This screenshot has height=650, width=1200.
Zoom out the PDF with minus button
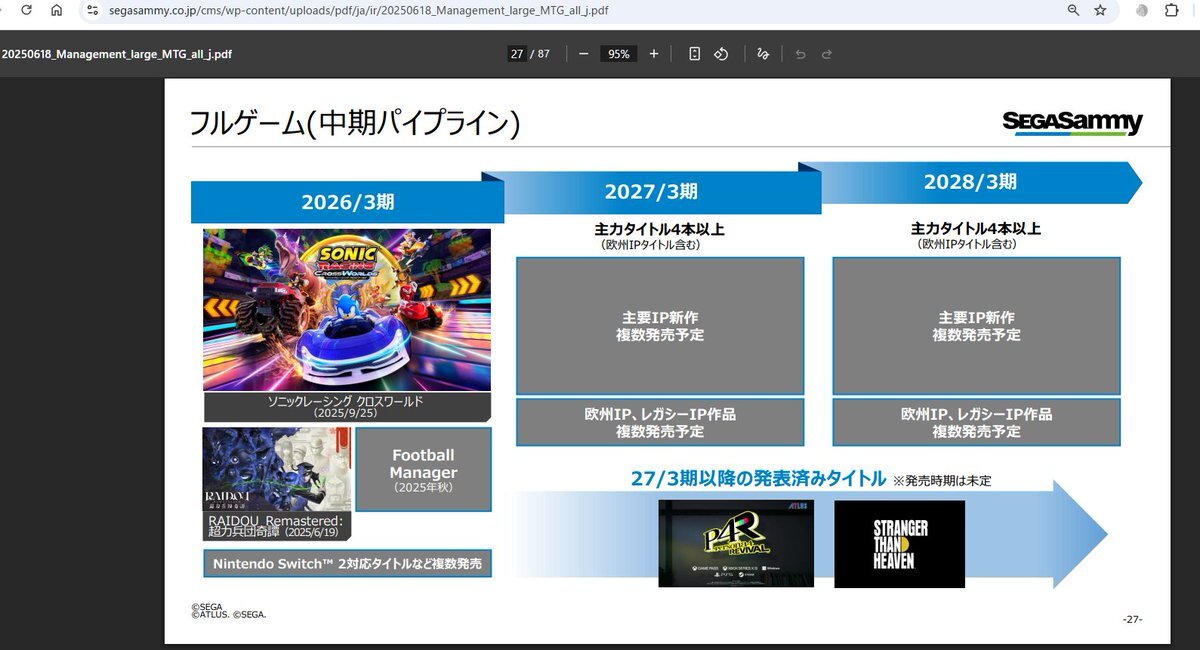pyautogui.click(x=583, y=54)
